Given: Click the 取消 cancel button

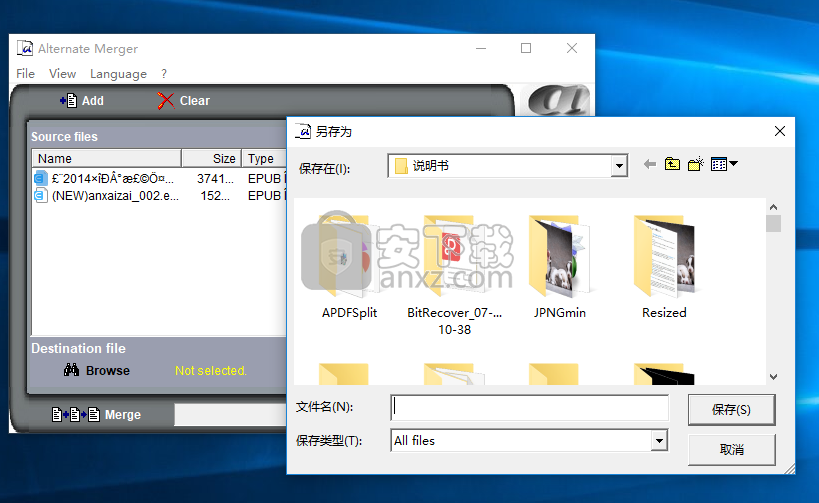Looking at the screenshot, I should (731, 449).
